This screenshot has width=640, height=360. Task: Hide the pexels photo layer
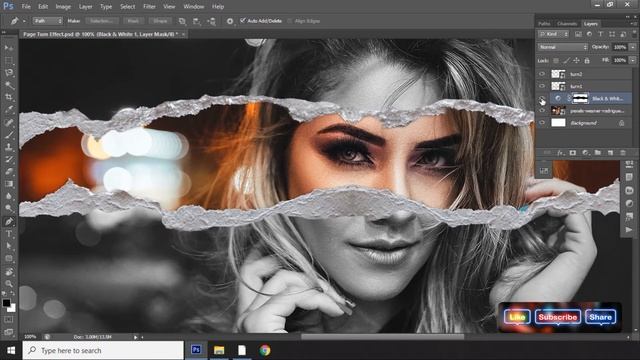542,111
